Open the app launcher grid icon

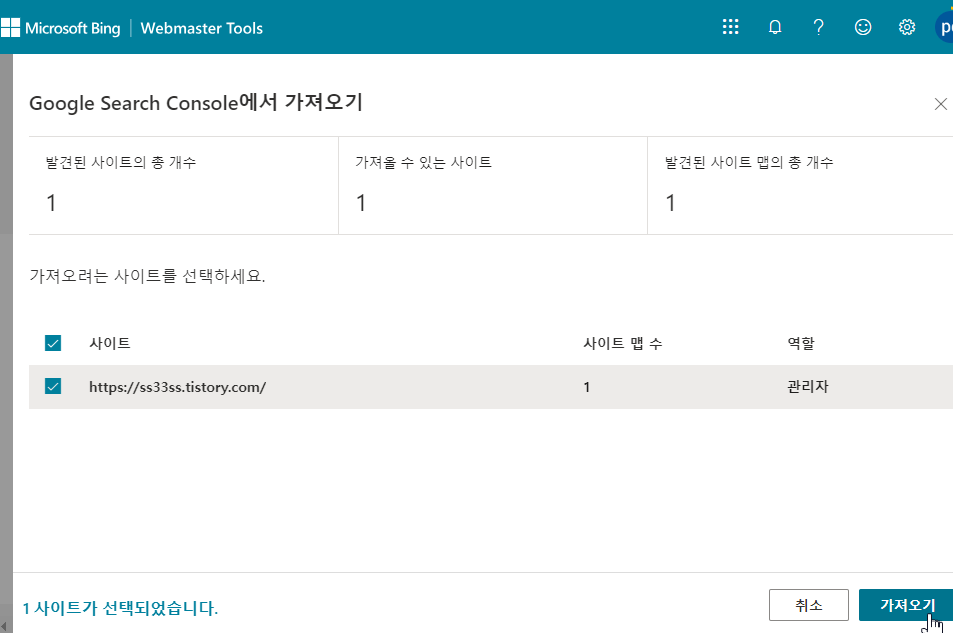click(x=730, y=27)
